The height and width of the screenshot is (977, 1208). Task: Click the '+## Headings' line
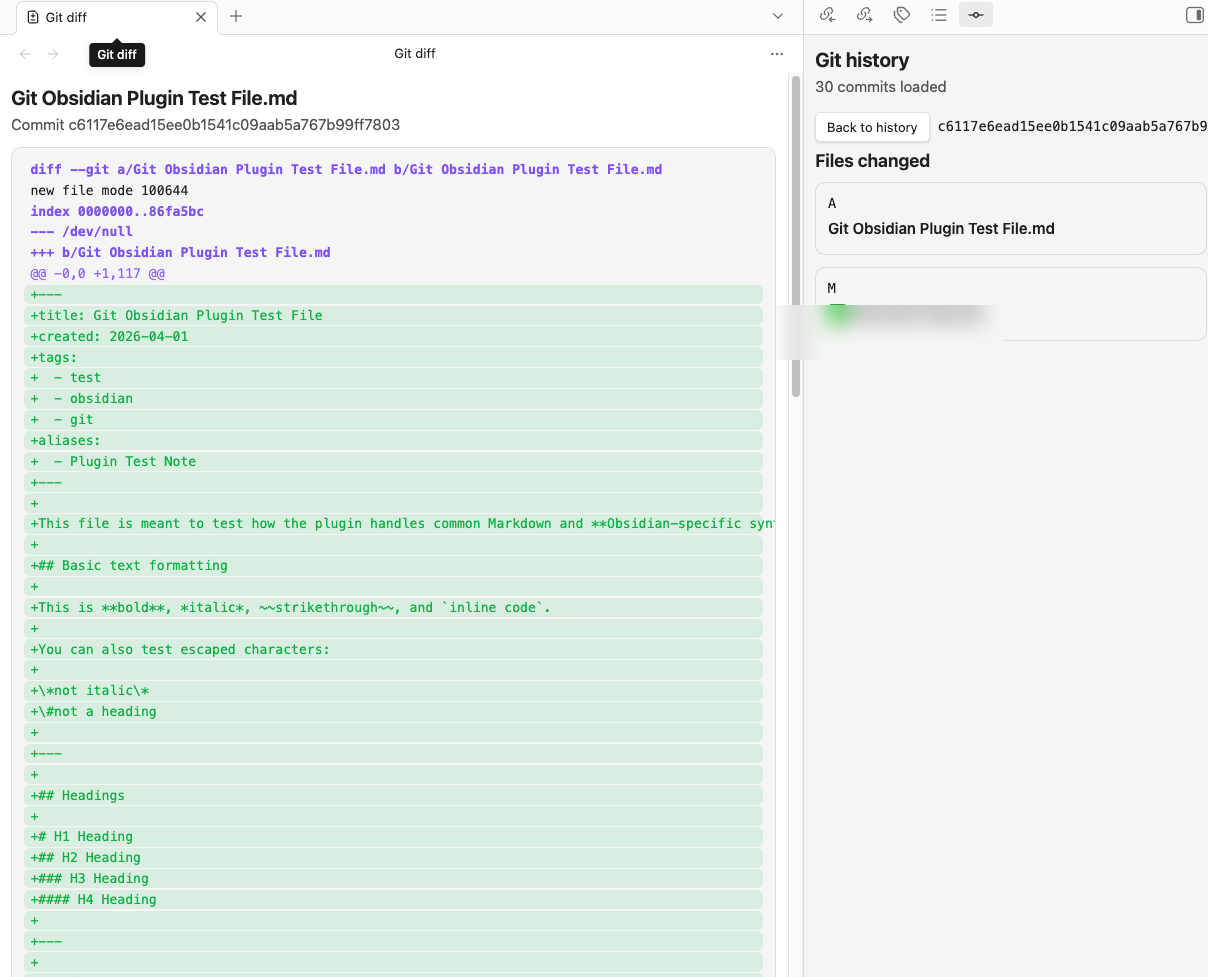pyautogui.click(x=394, y=795)
